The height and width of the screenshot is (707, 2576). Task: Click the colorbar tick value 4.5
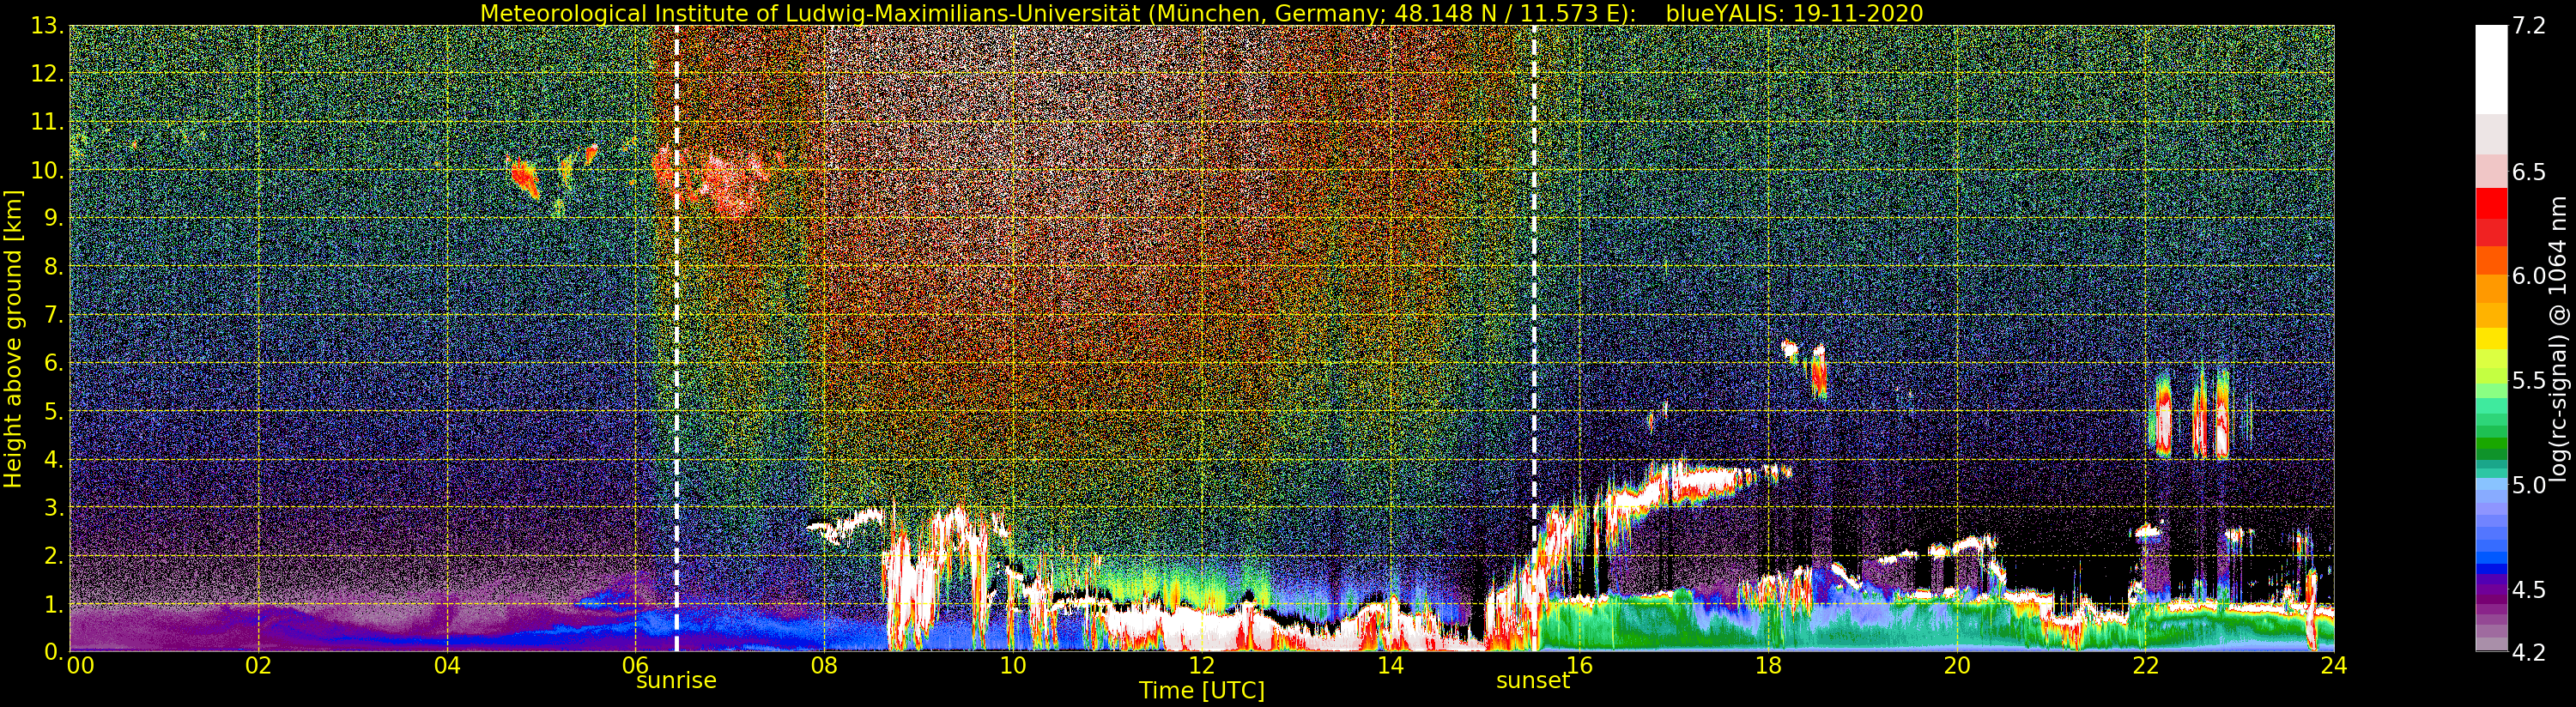pos(2528,590)
